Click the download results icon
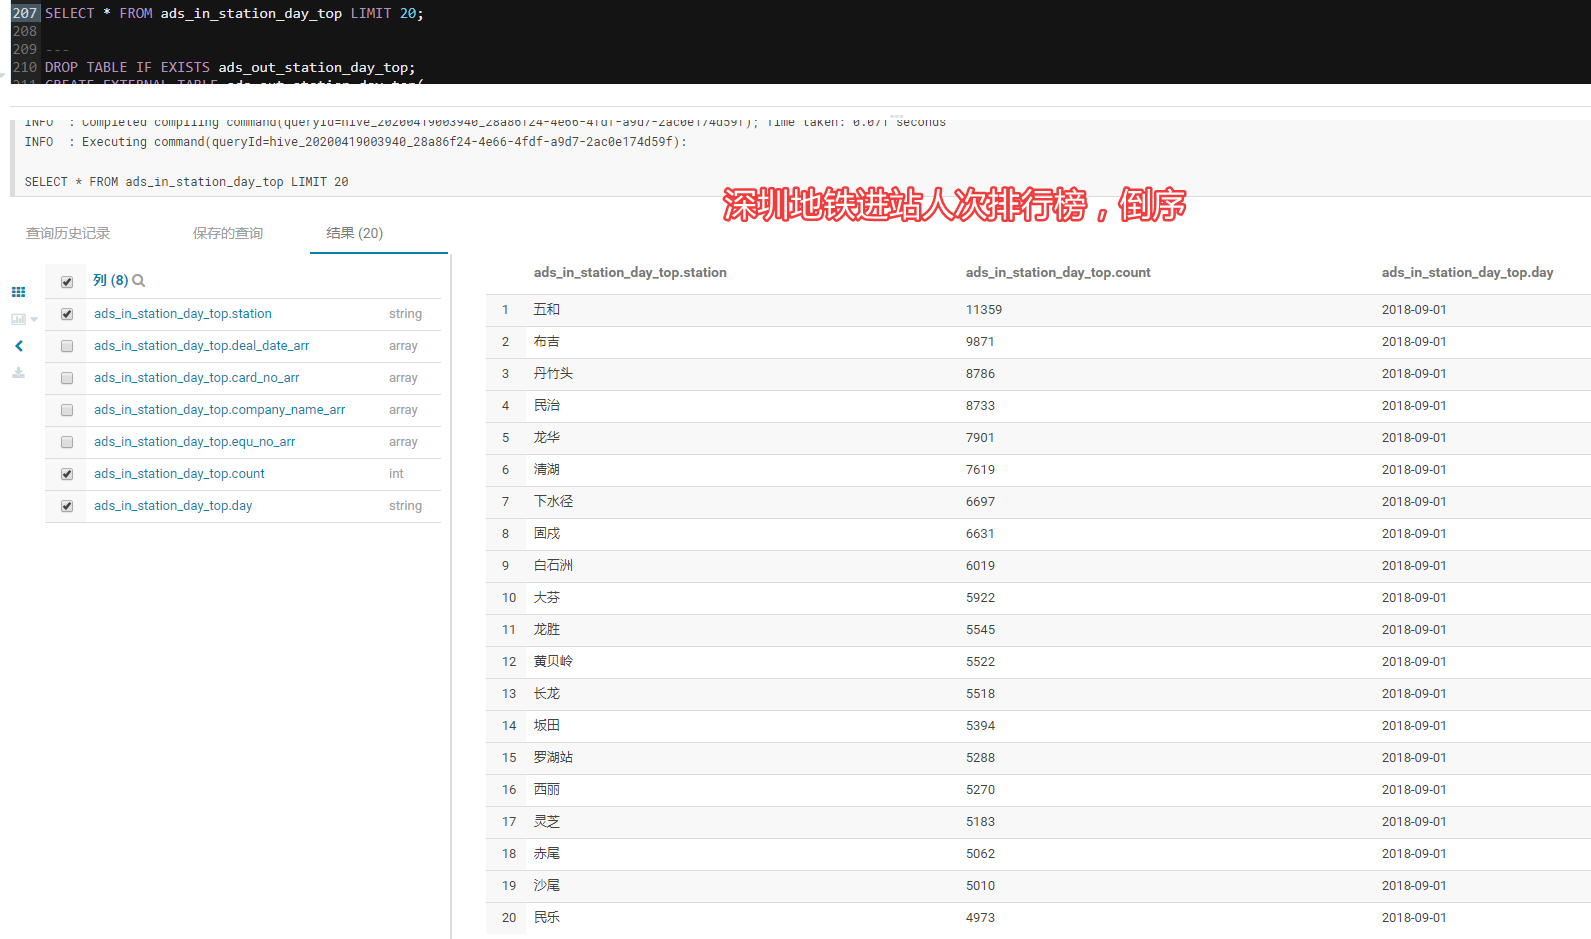Screen dimensions: 1591x939 point(18,373)
